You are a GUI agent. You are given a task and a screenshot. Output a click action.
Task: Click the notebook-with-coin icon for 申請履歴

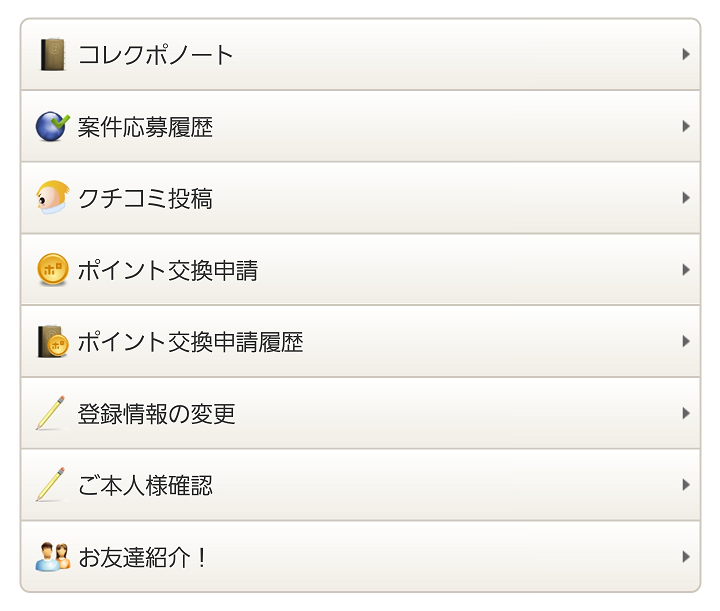53,341
